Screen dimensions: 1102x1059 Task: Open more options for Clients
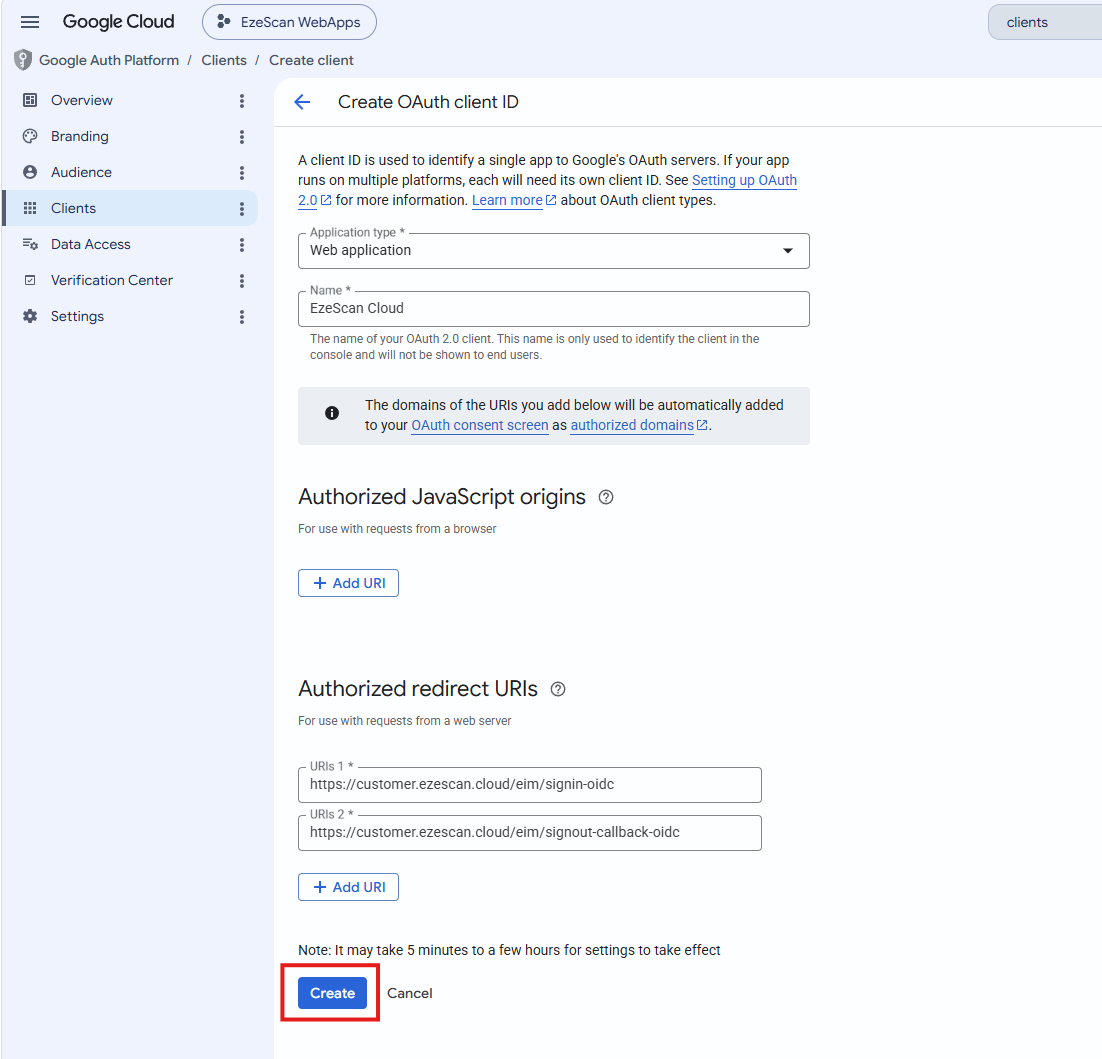[x=242, y=209]
